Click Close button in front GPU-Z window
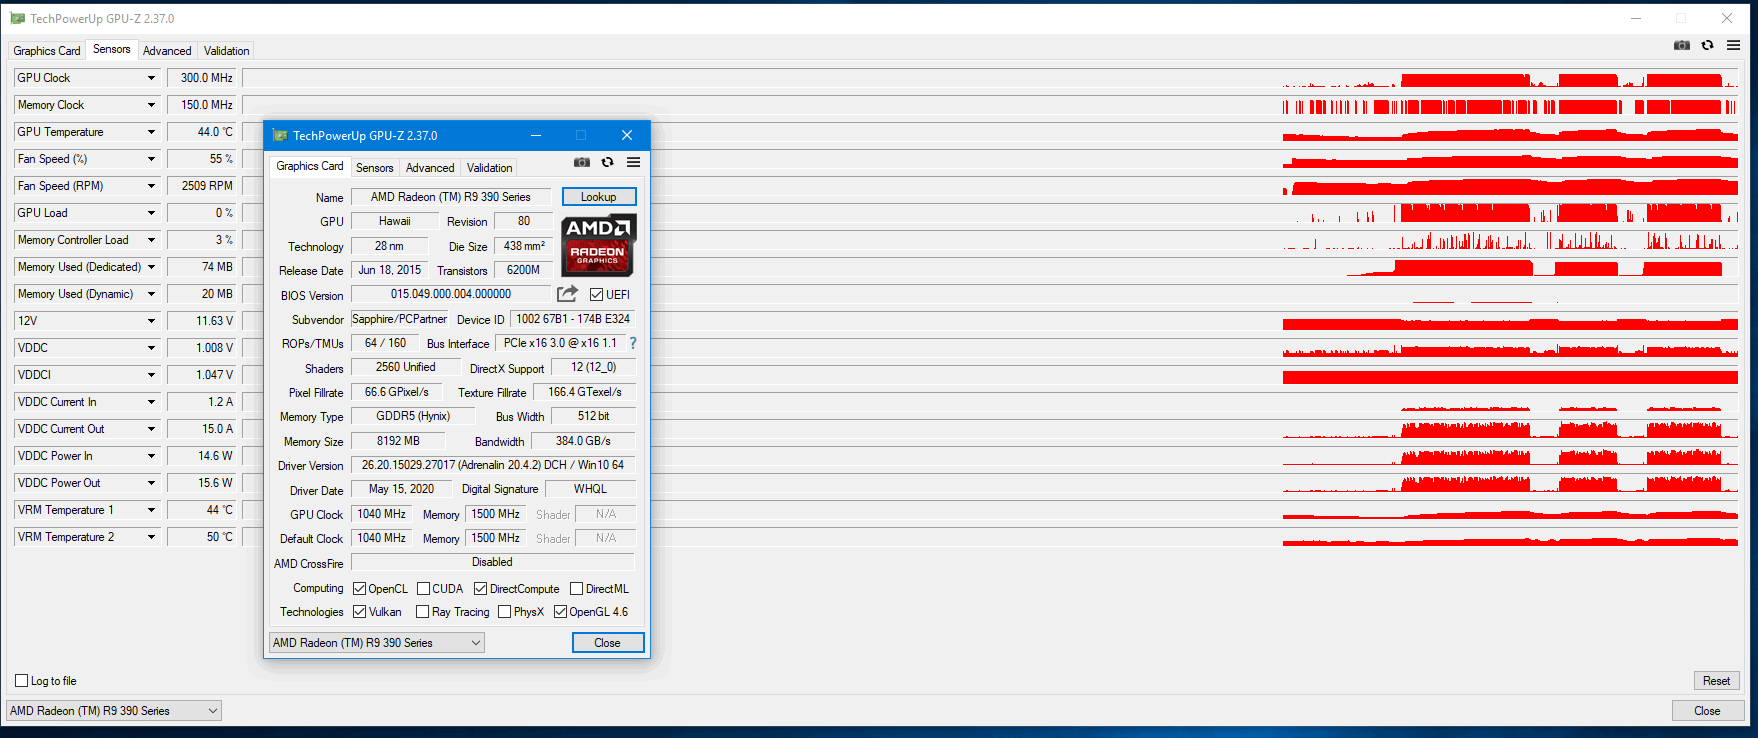This screenshot has width=1758, height=738. 608,643
